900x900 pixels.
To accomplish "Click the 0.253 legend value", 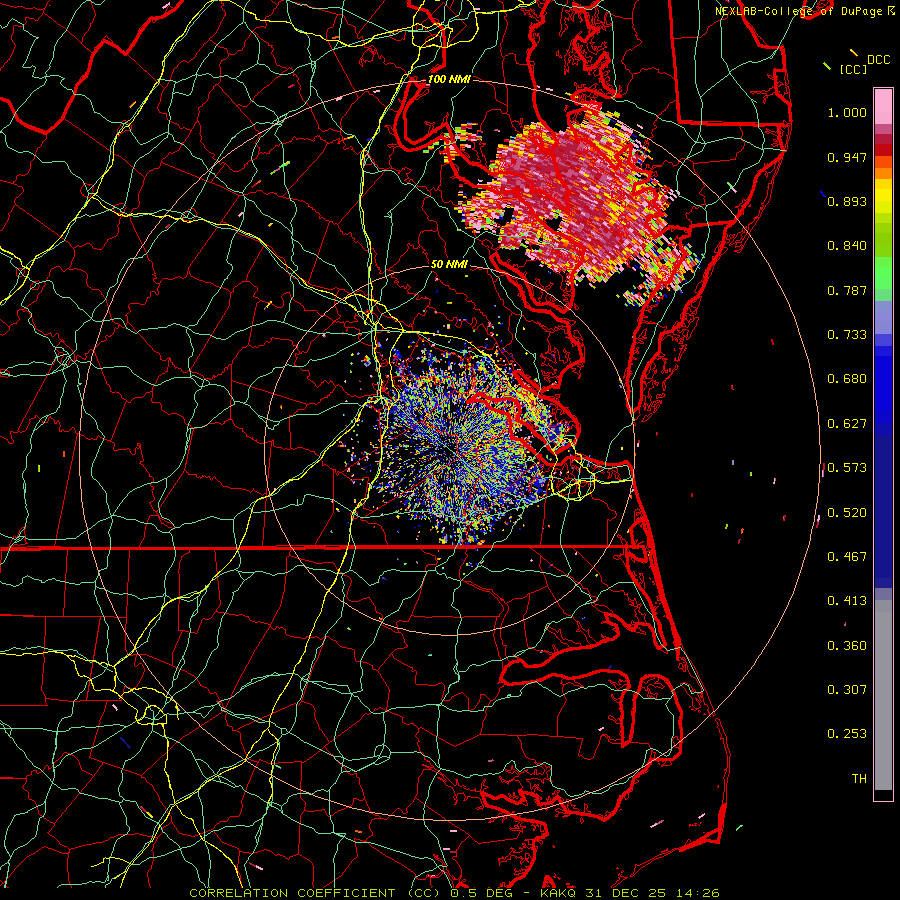I will point(847,734).
